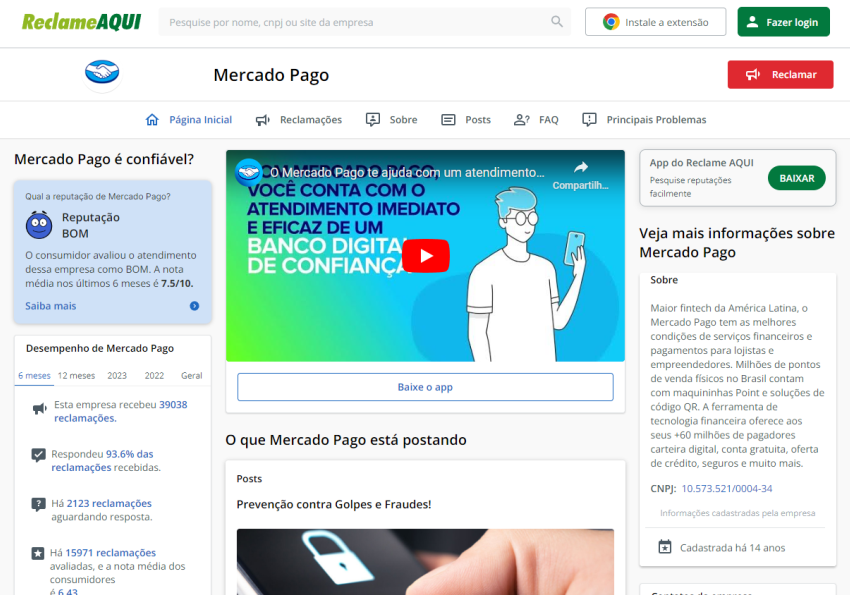Click the megaphone icon beside received complaints

point(40,409)
